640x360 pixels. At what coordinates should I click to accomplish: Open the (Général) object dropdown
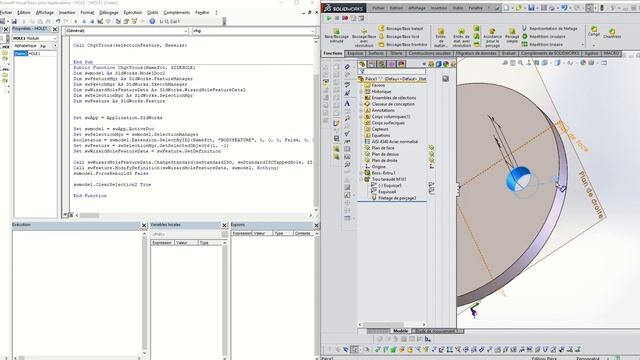pos(185,31)
